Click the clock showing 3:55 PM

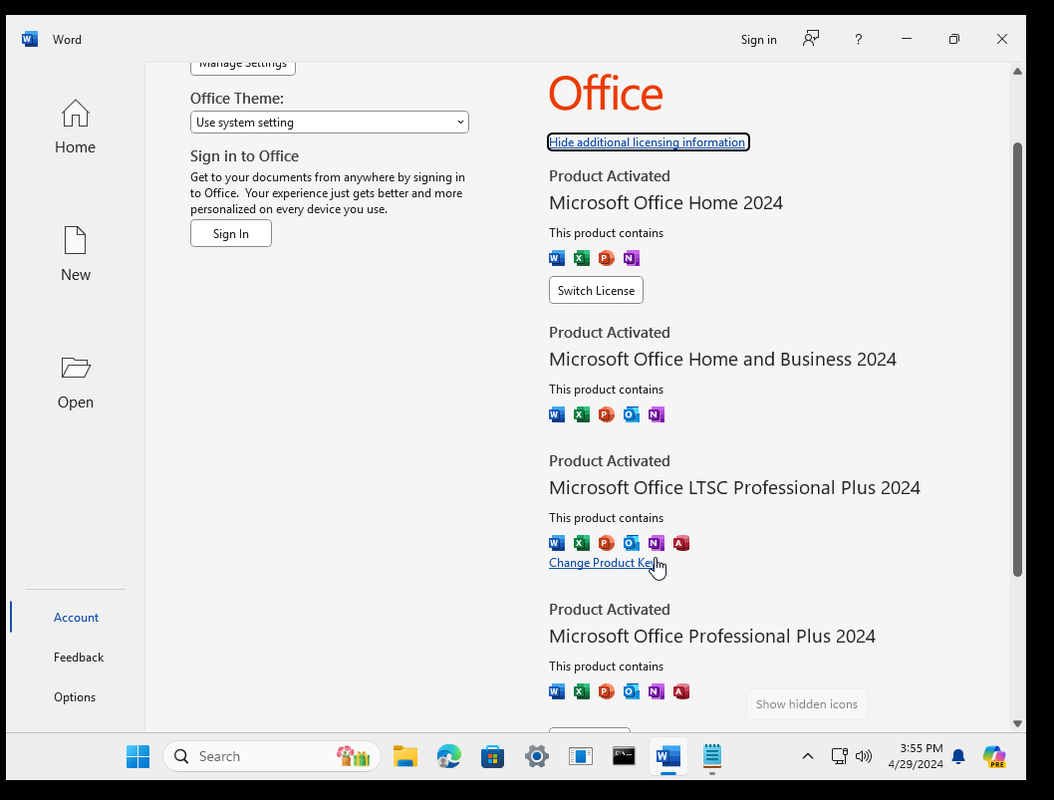point(922,748)
